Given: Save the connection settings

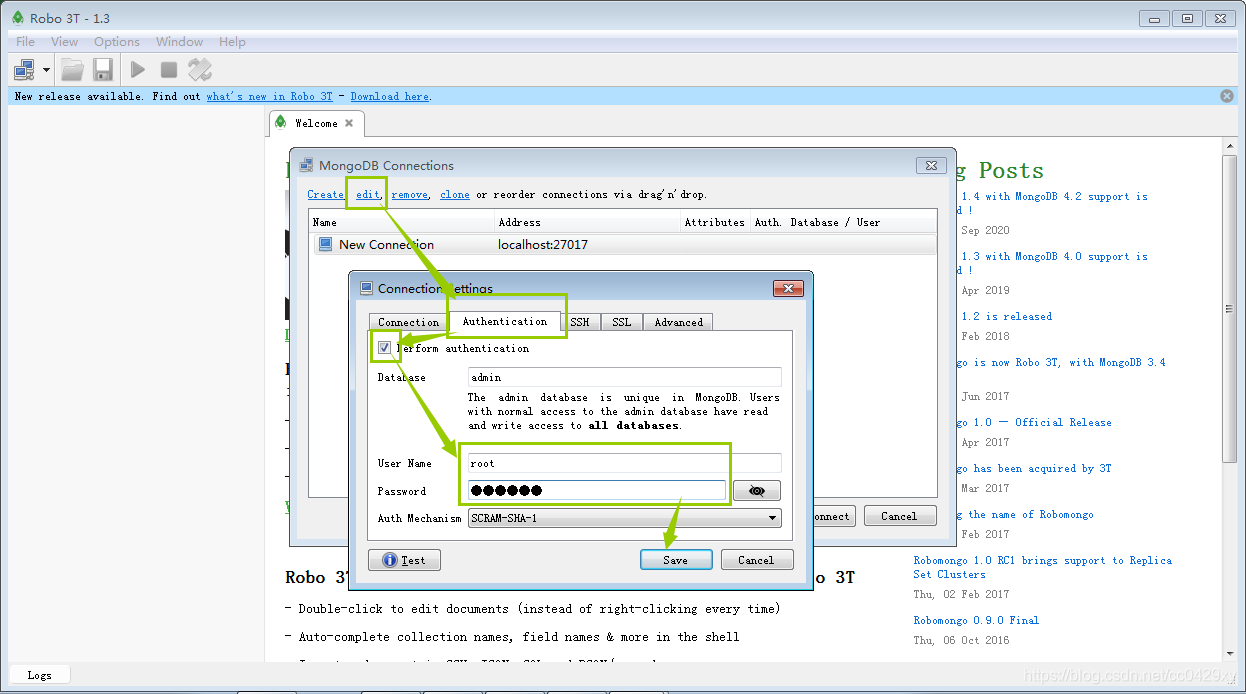Looking at the screenshot, I should coord(676,560).
